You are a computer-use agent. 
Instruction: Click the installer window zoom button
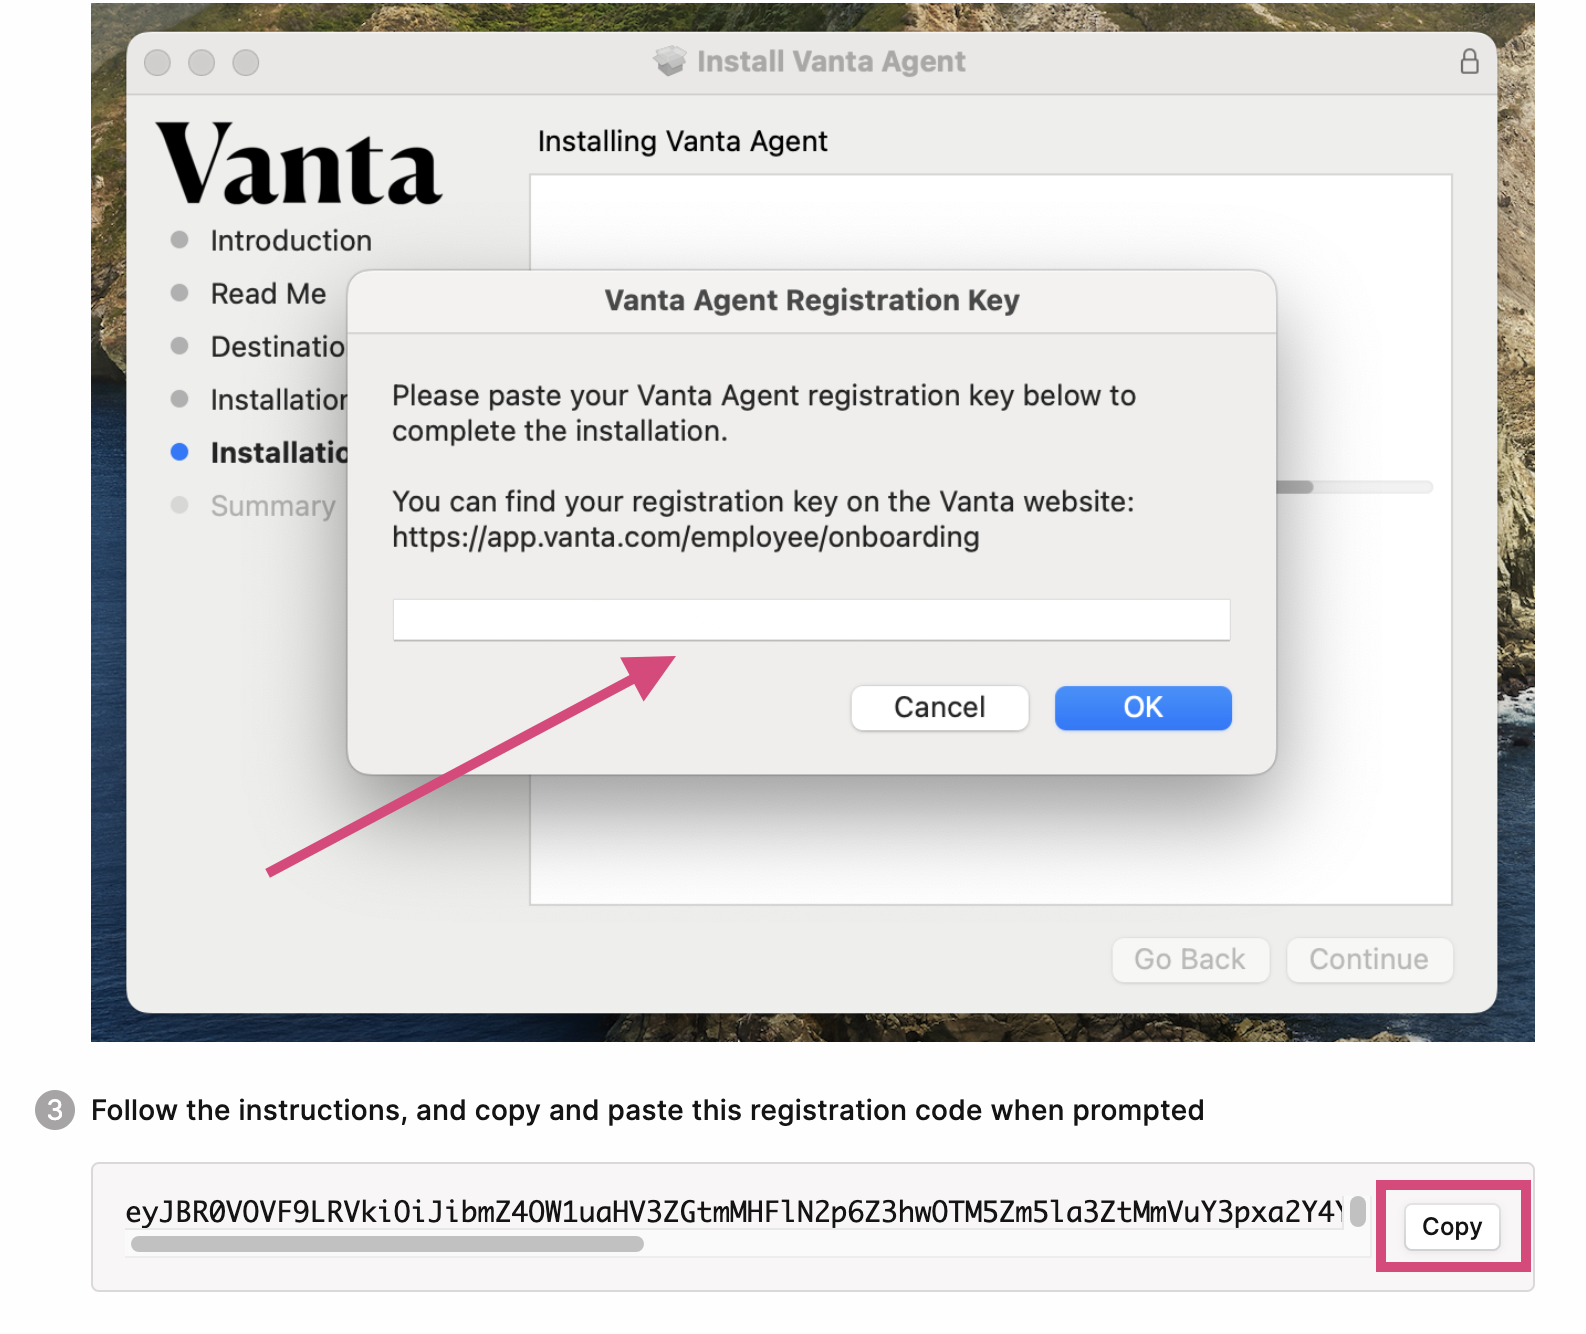(246, 63)
